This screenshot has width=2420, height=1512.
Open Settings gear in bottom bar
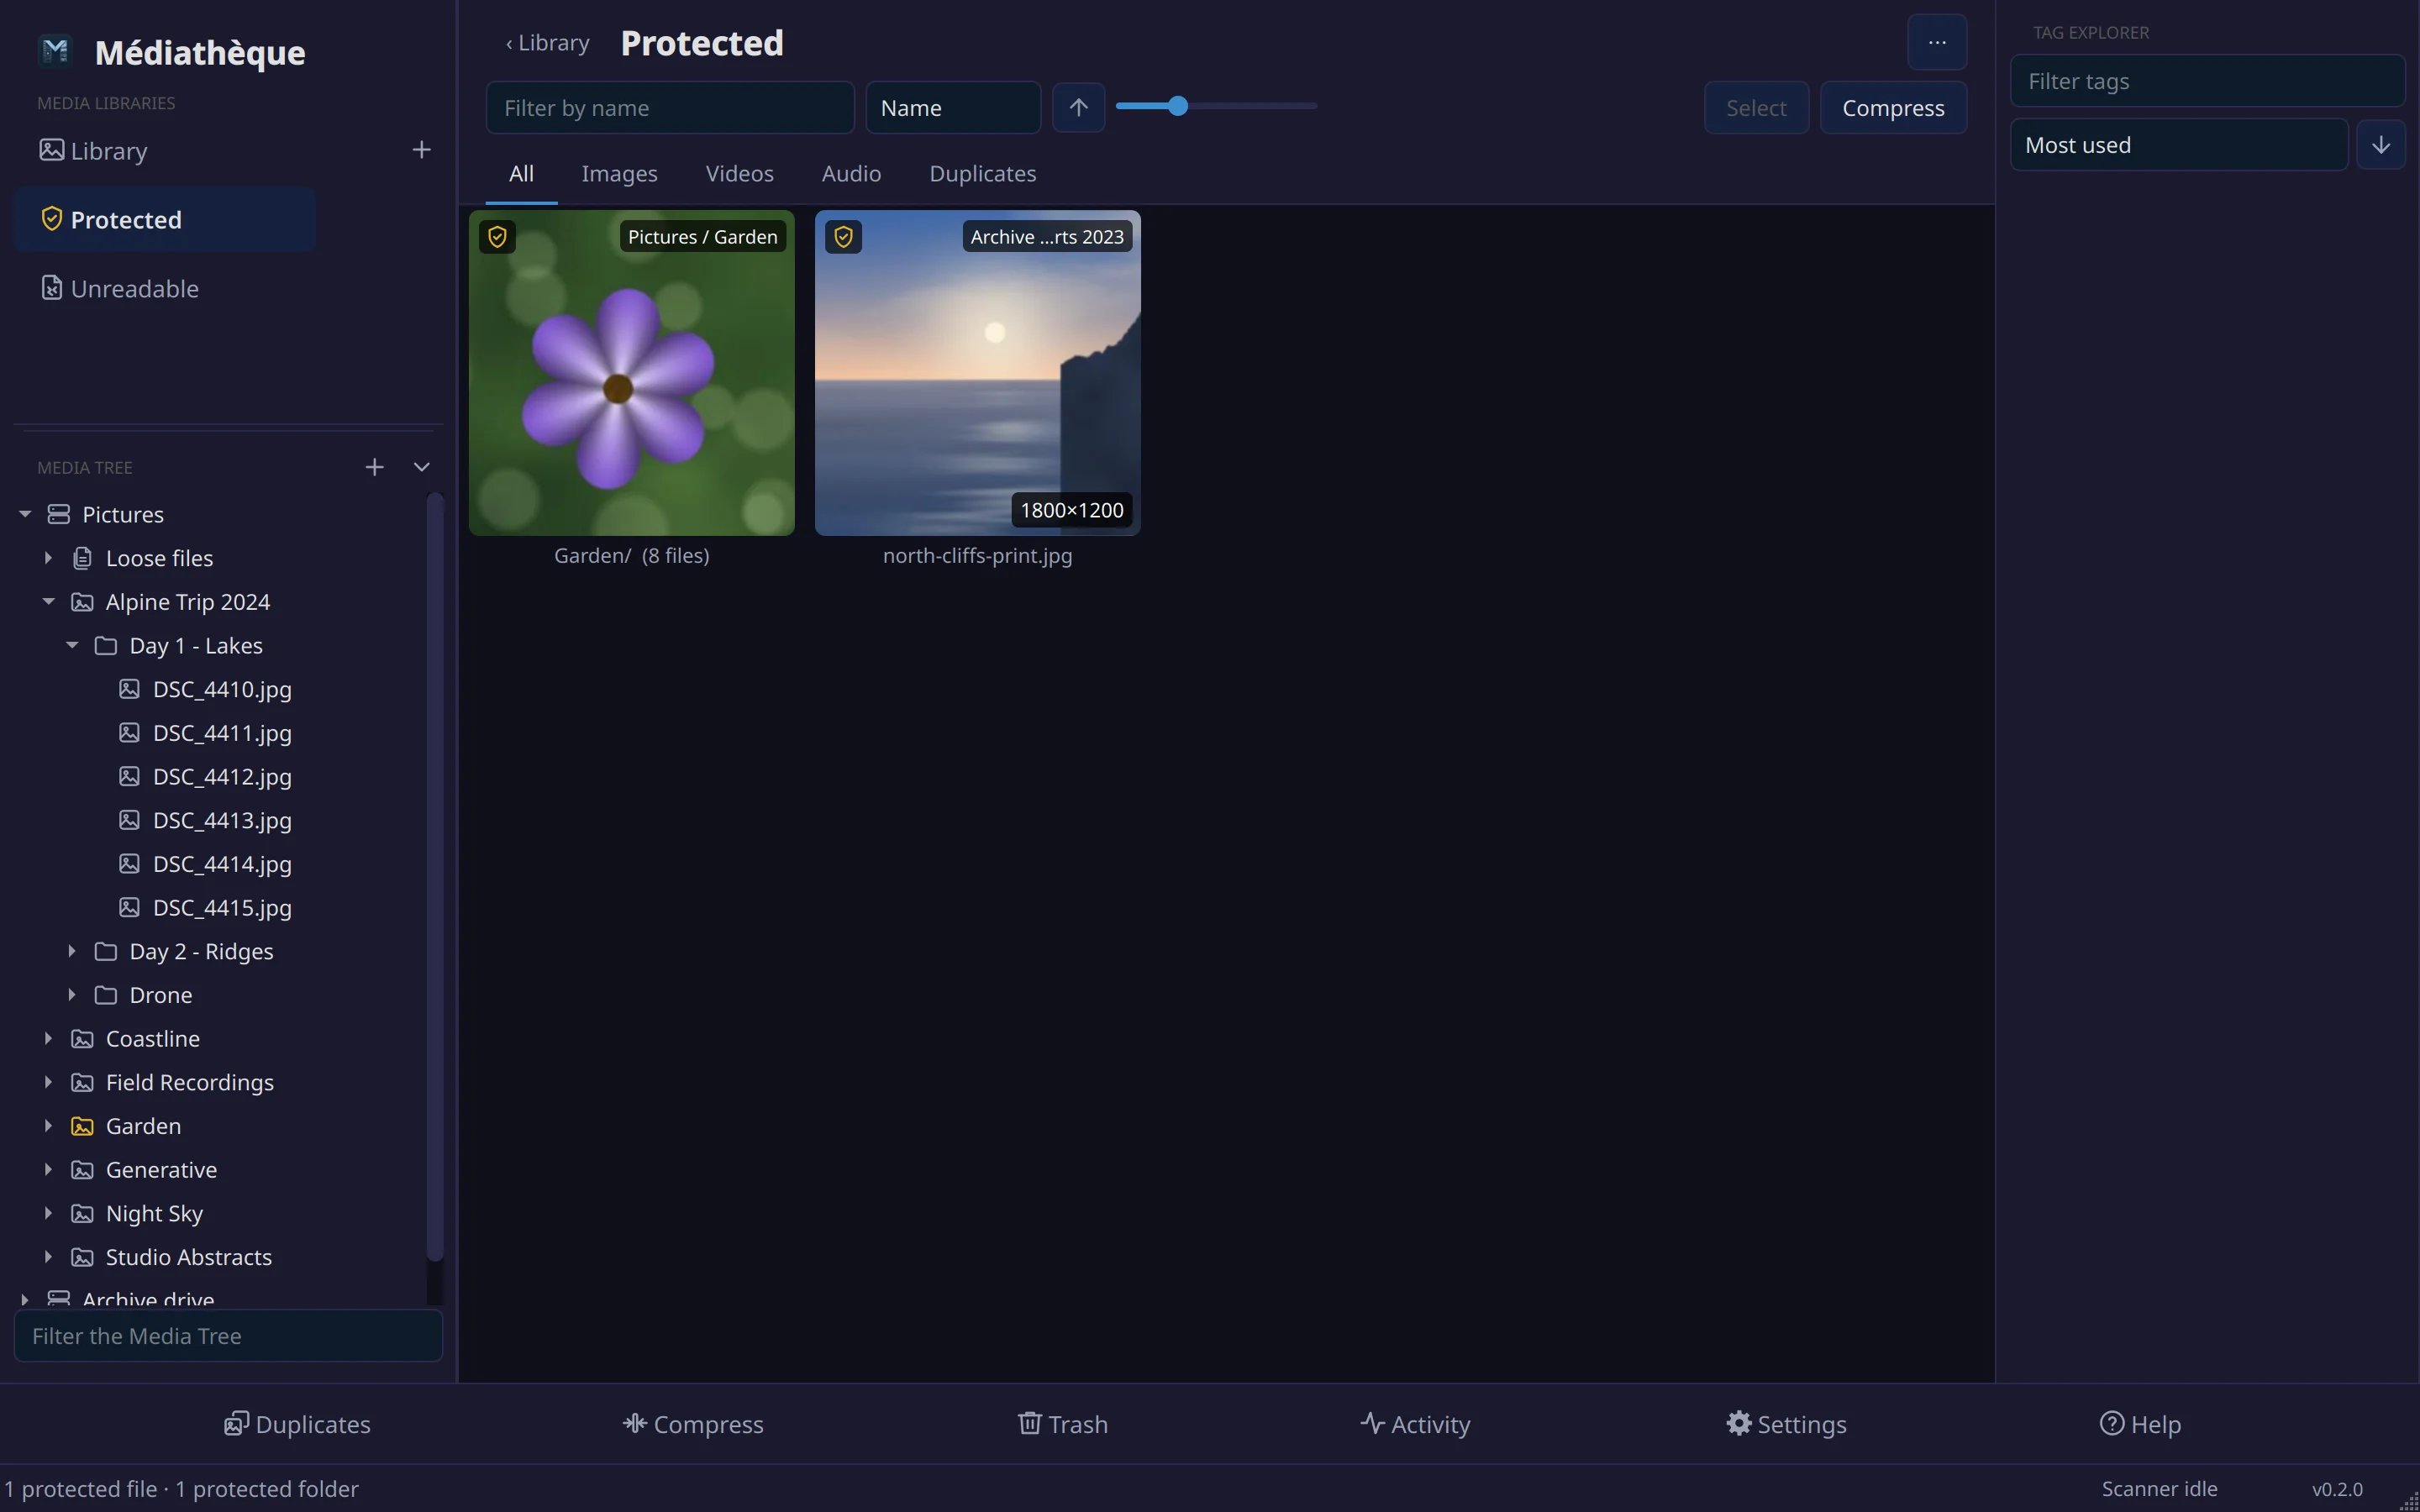pyautogui.click(x=1786, y=1424)
